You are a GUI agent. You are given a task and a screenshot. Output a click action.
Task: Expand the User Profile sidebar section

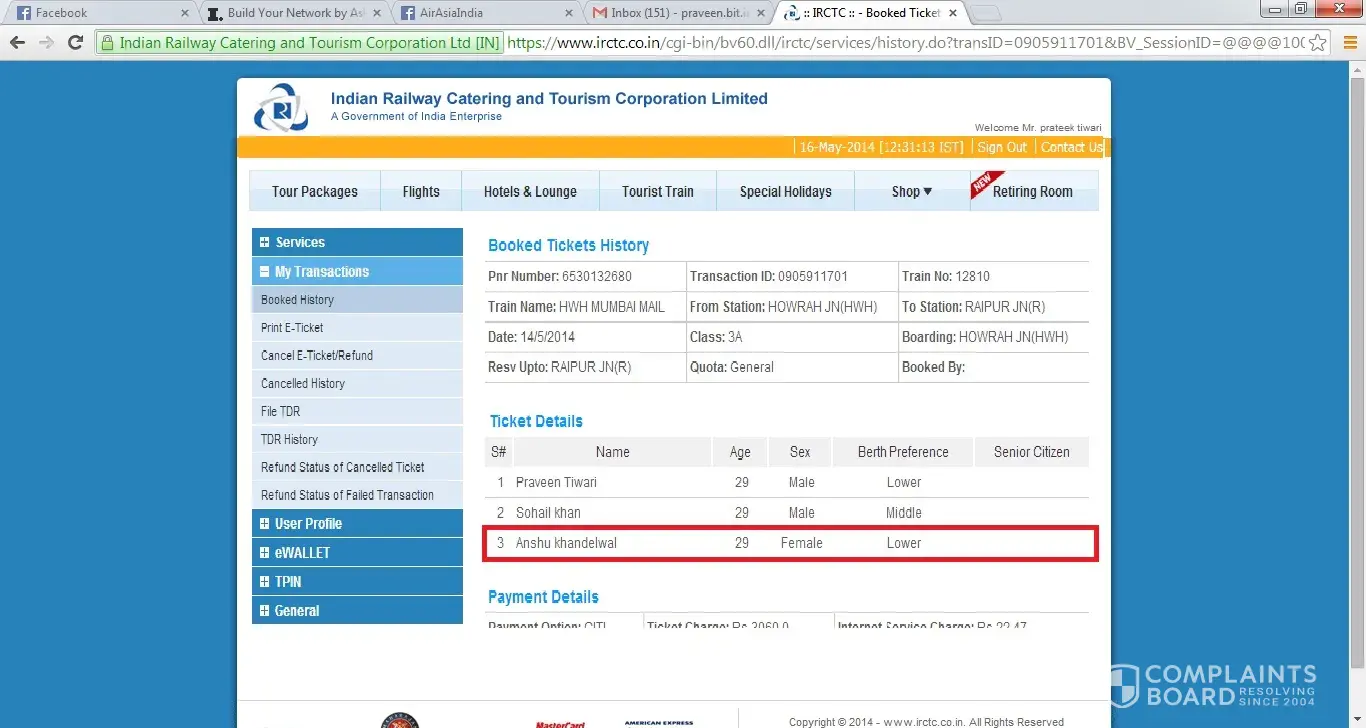point(357,523)
